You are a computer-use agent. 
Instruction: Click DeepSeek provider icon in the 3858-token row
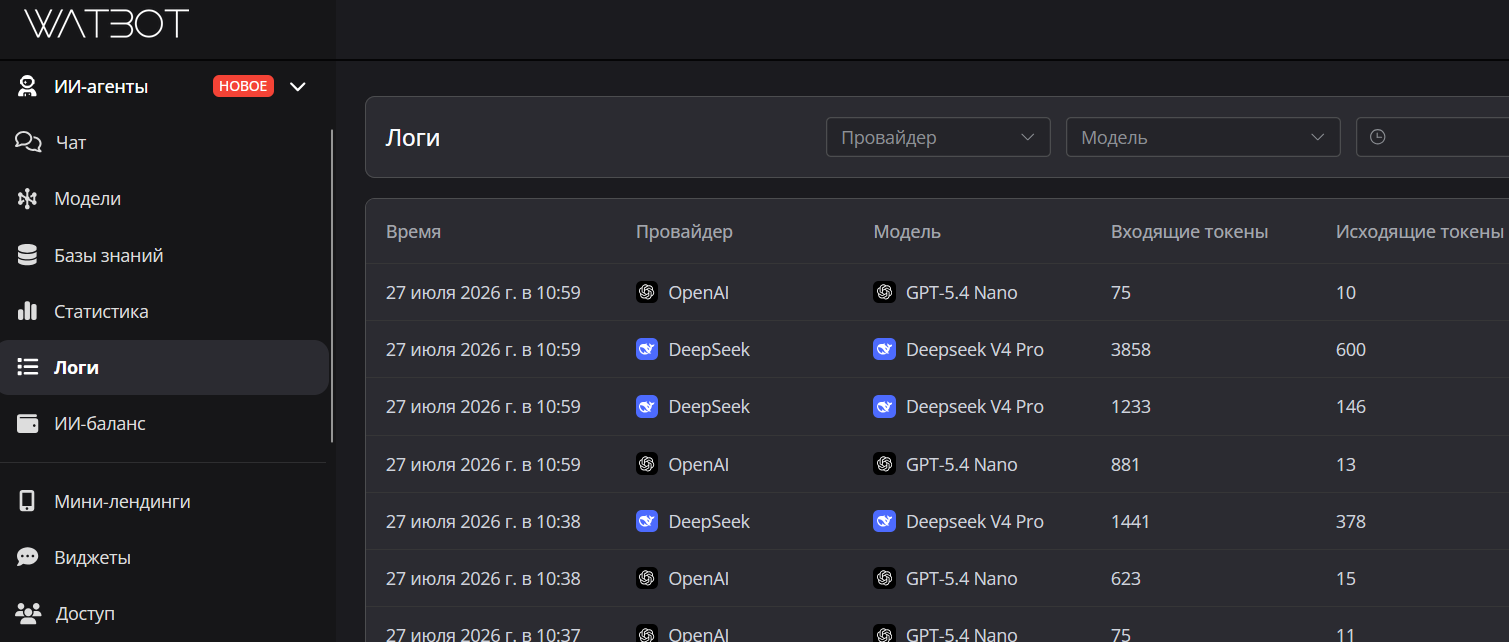[x=647, y=349]
